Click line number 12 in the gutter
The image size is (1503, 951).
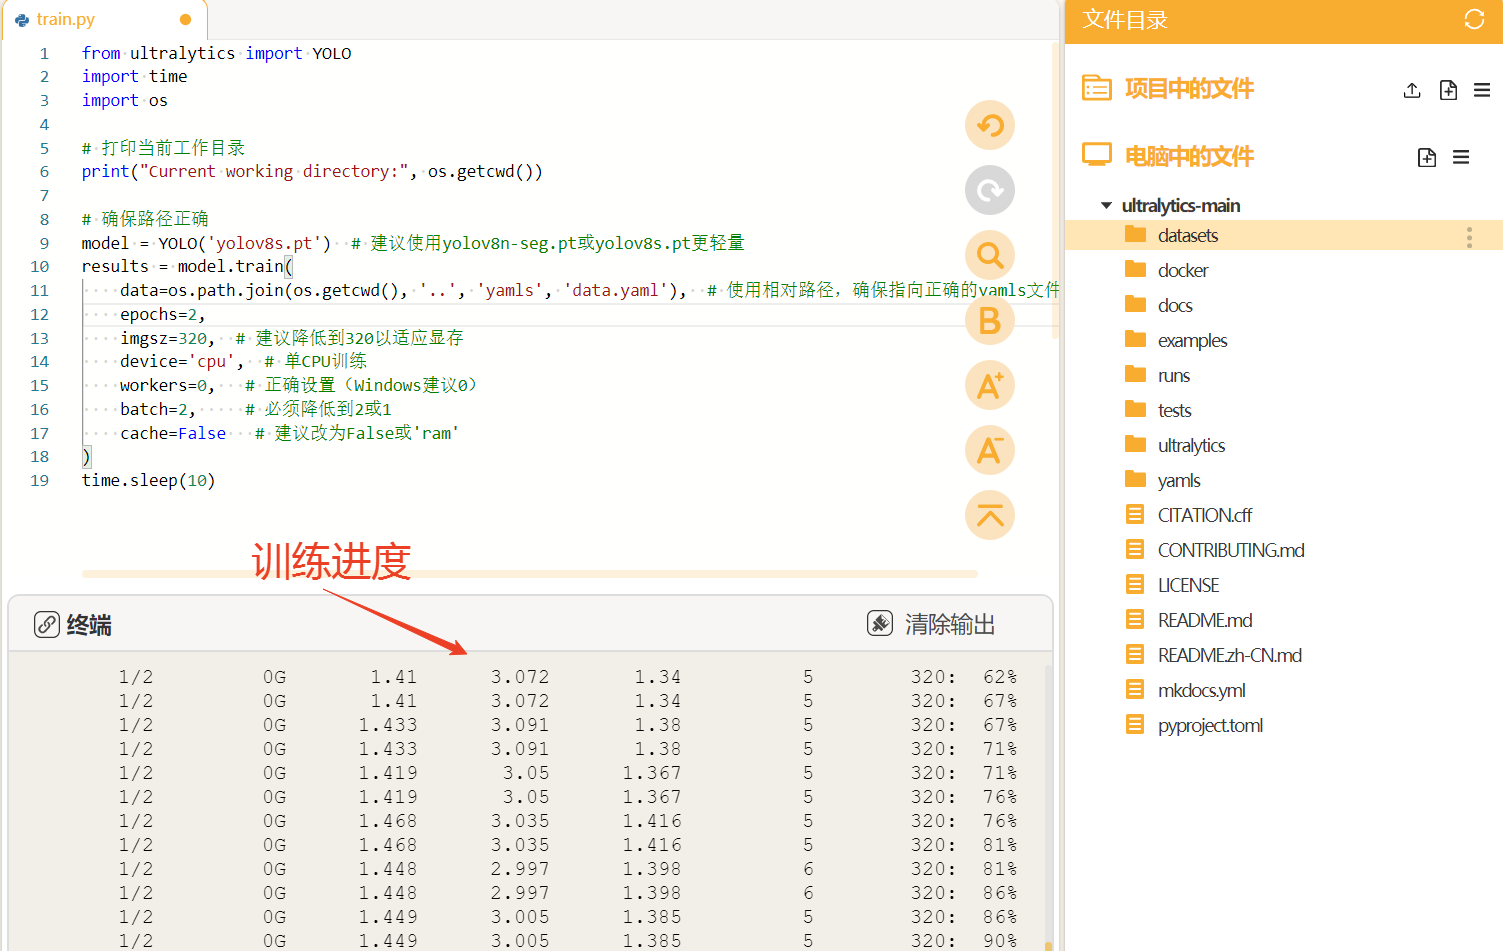(x=39, y=314)
